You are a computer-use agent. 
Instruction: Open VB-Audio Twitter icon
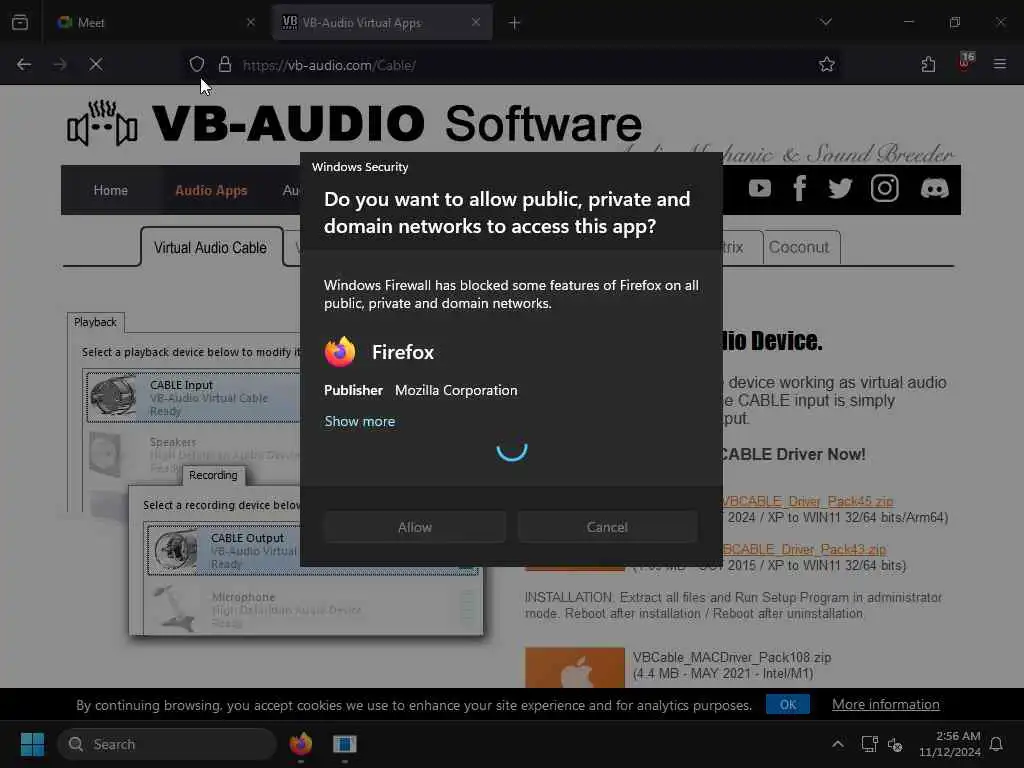tap(840, 189)
